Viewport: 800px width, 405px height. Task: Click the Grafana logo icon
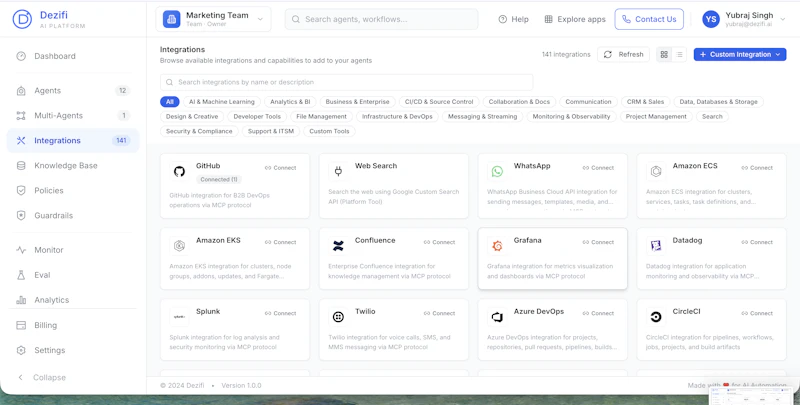pyautogui.click(x=497, y=246)
